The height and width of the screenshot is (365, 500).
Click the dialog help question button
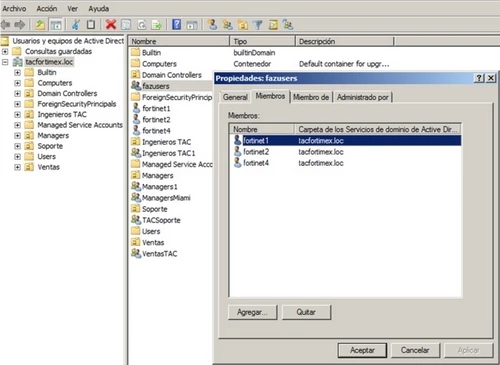point(479,78)
